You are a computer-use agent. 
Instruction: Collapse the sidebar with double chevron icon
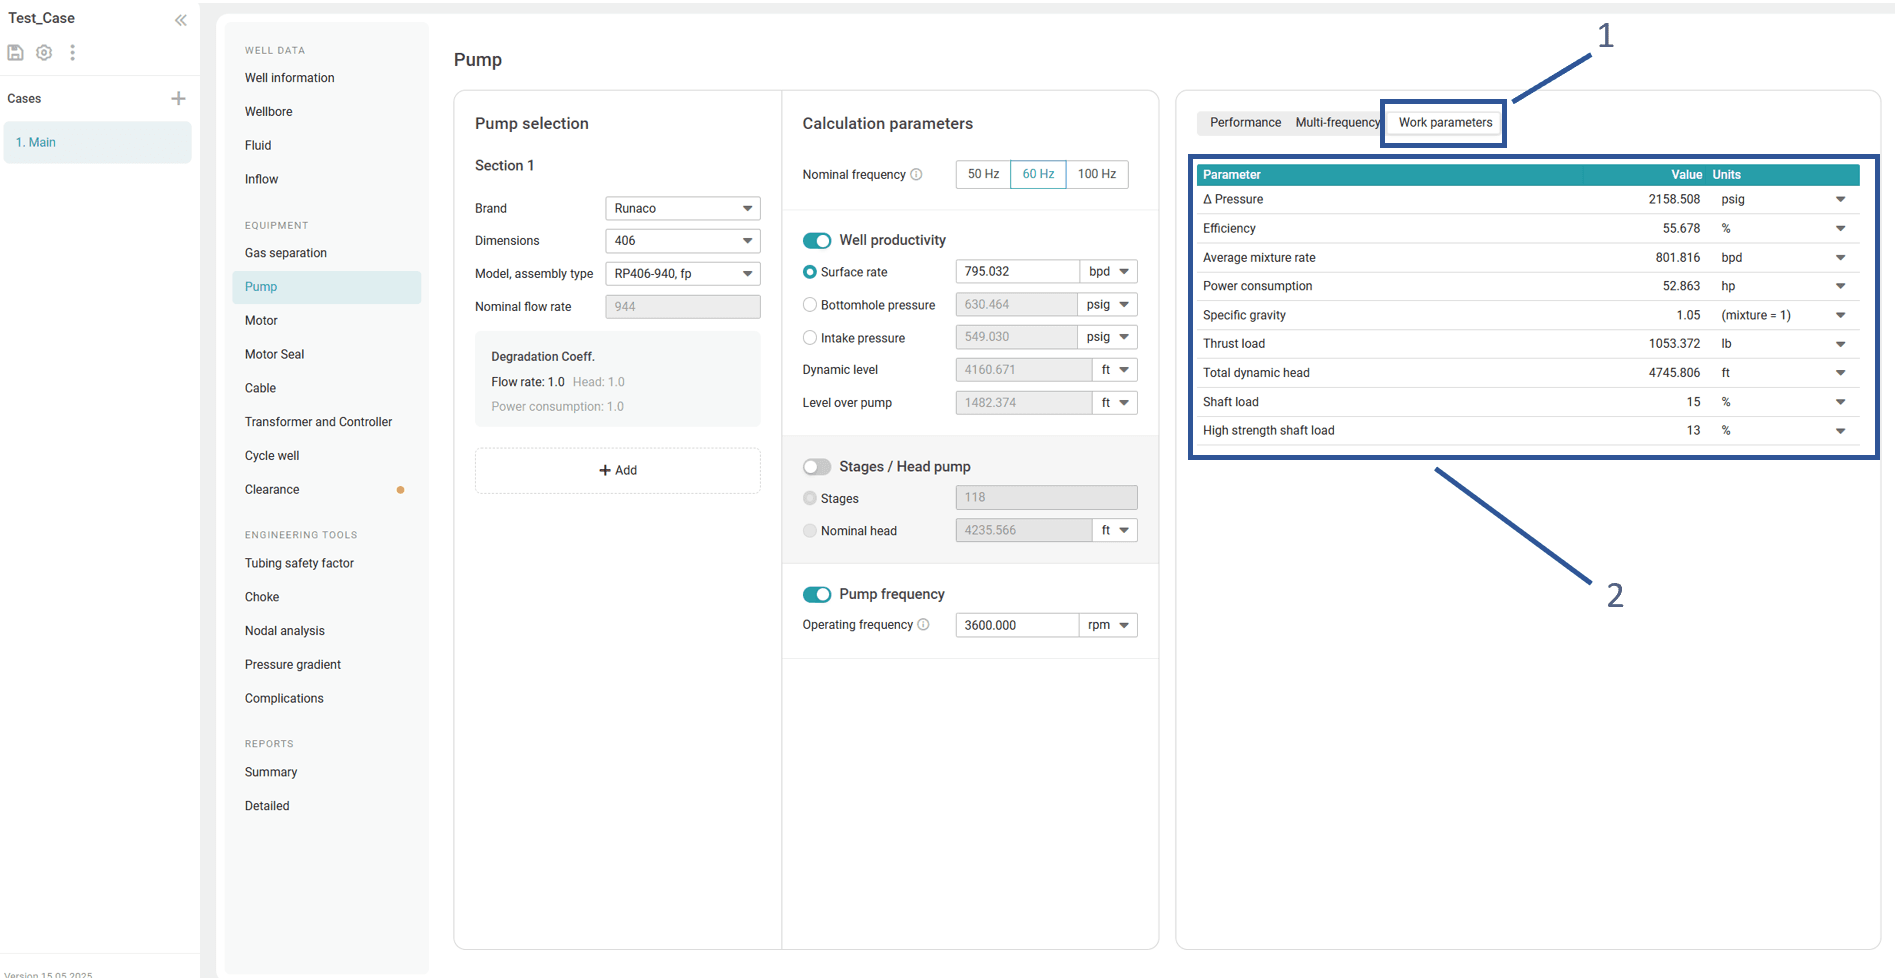point(181,20)
